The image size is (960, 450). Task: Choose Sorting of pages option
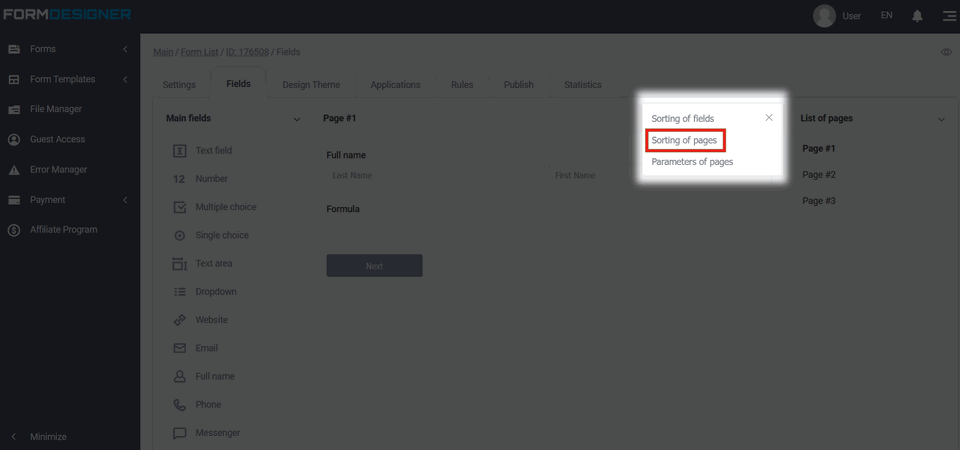684,140
